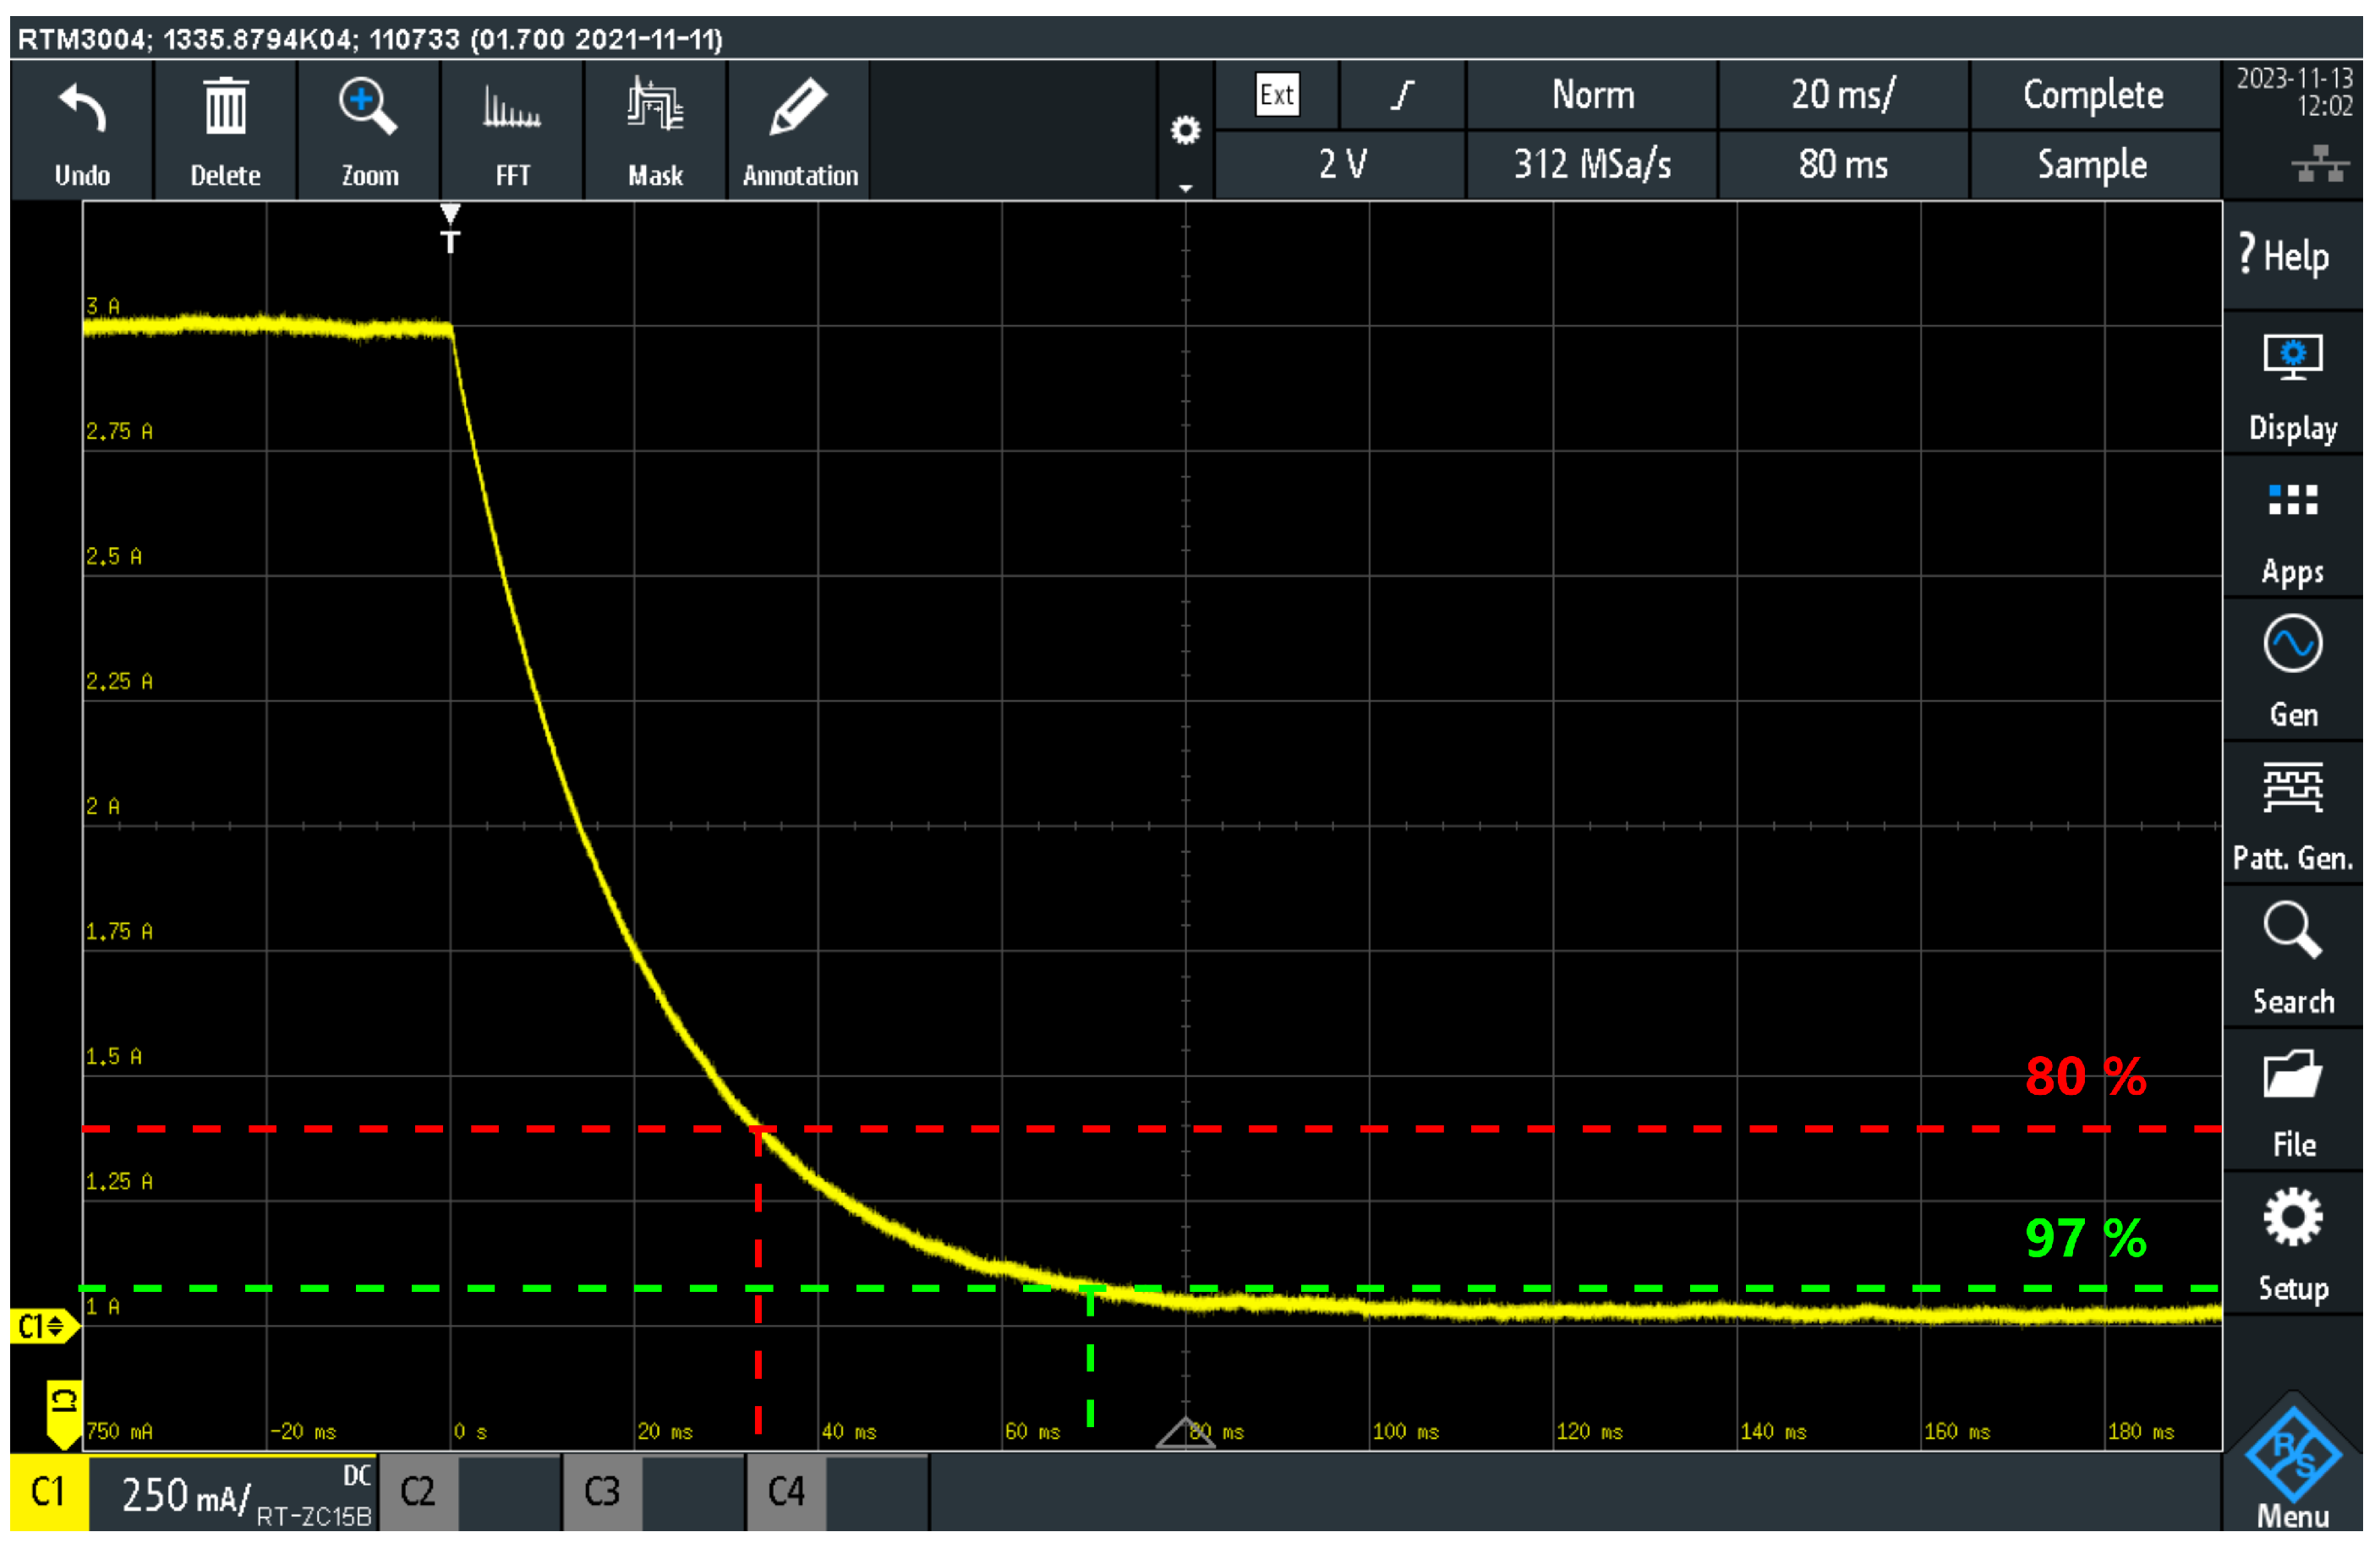Image resolution: width=2380 pixels, height=1543 pixels.
Task: Enable channel C4
Action: [786, 1492]
